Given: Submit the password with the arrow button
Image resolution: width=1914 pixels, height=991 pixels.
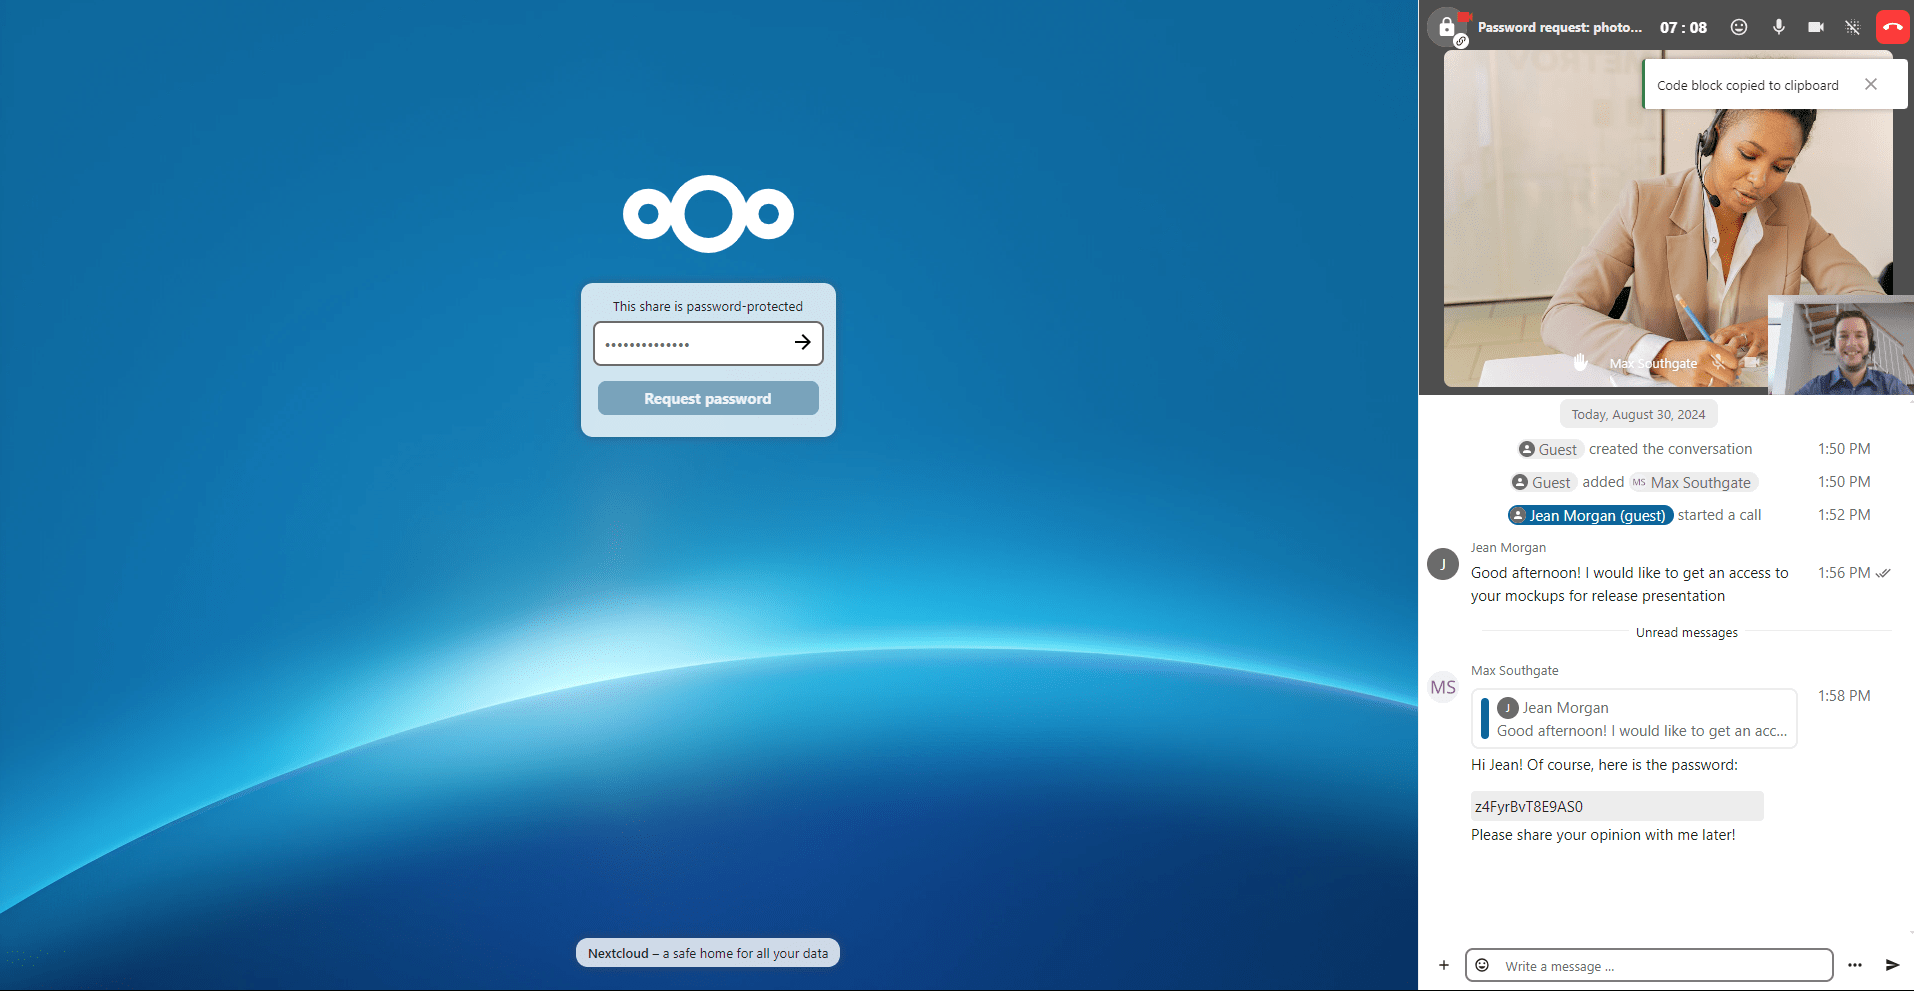Looking at the screenshot, I should click(x=802, y=342).
